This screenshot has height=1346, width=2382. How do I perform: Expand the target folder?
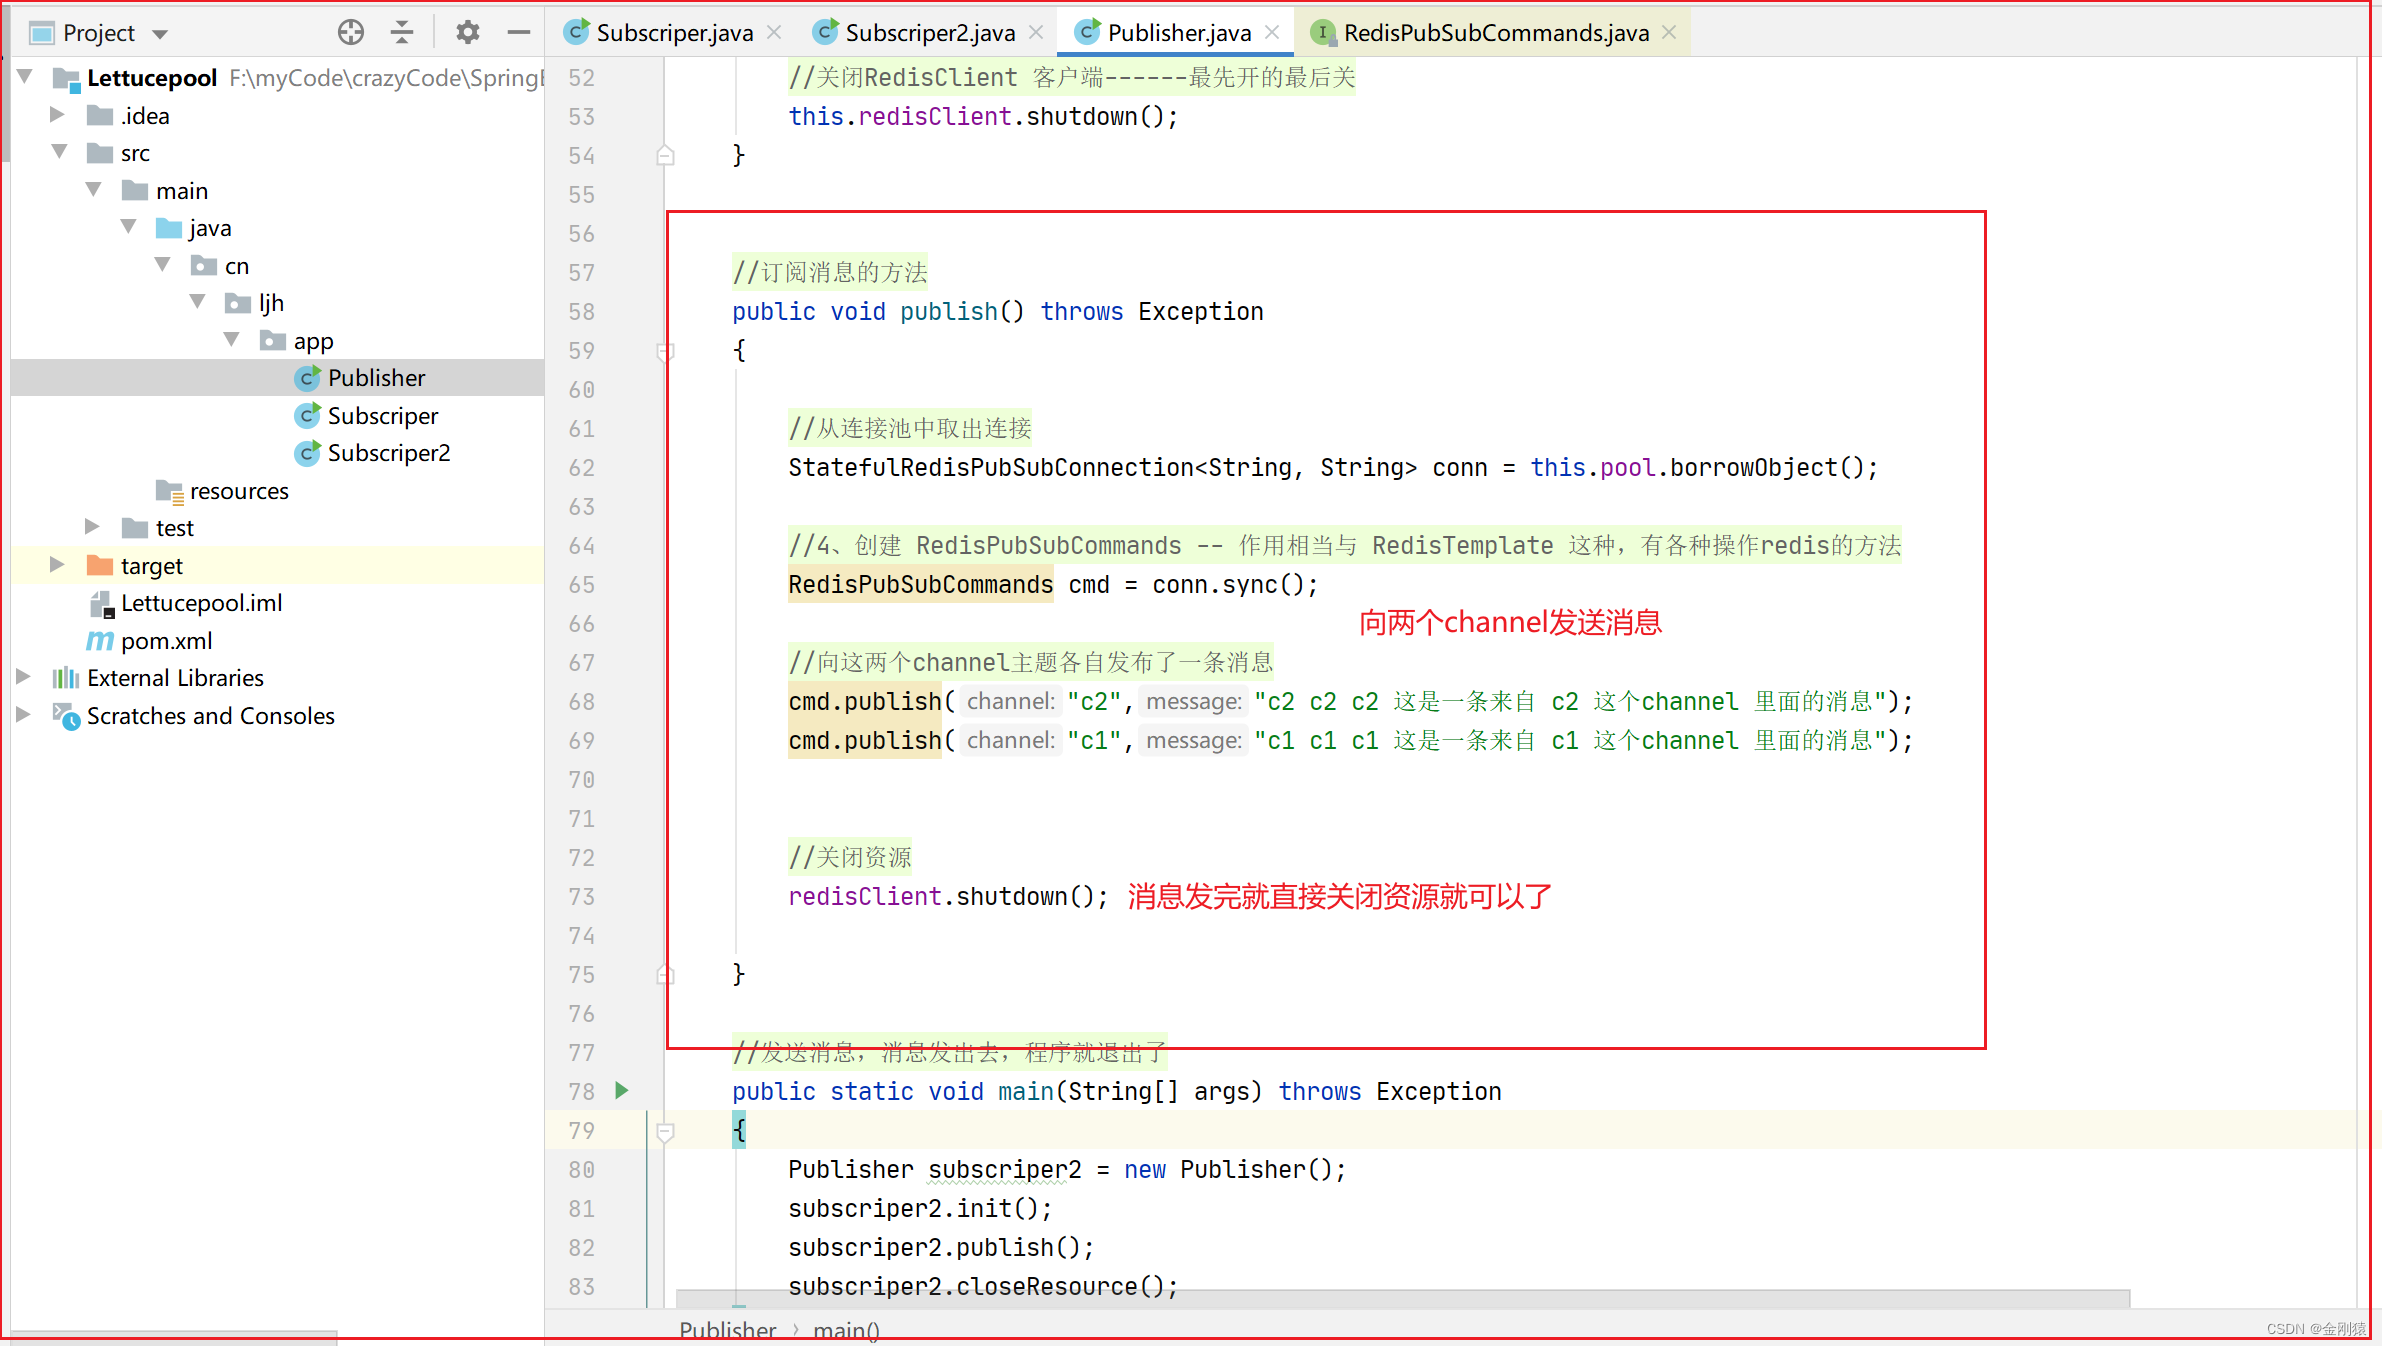coord(58,565)
